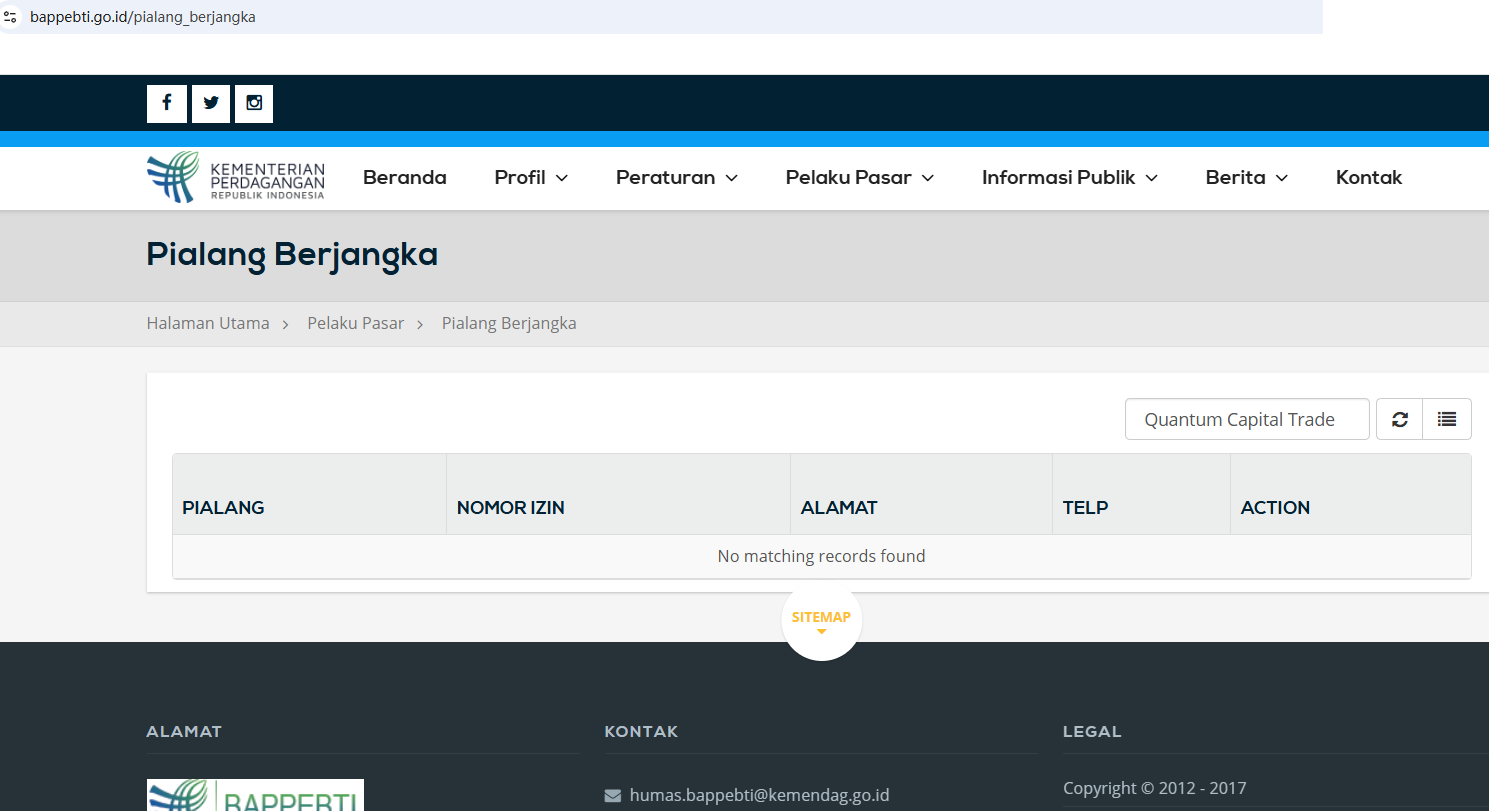Toggle the list view icon button
Viewport: 1489px width, 811px height.
click(x=1447, y=419)
